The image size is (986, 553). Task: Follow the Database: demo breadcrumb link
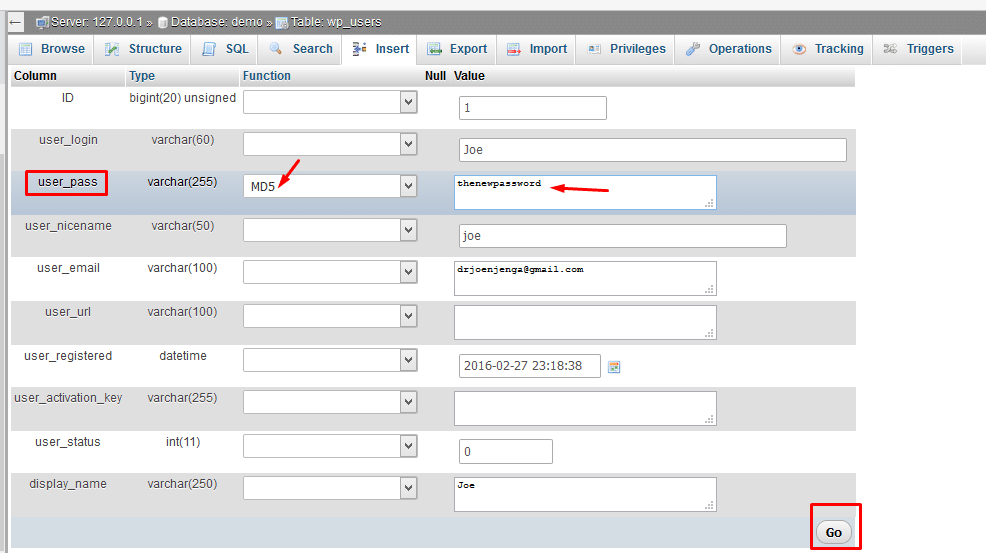point(217,23)
